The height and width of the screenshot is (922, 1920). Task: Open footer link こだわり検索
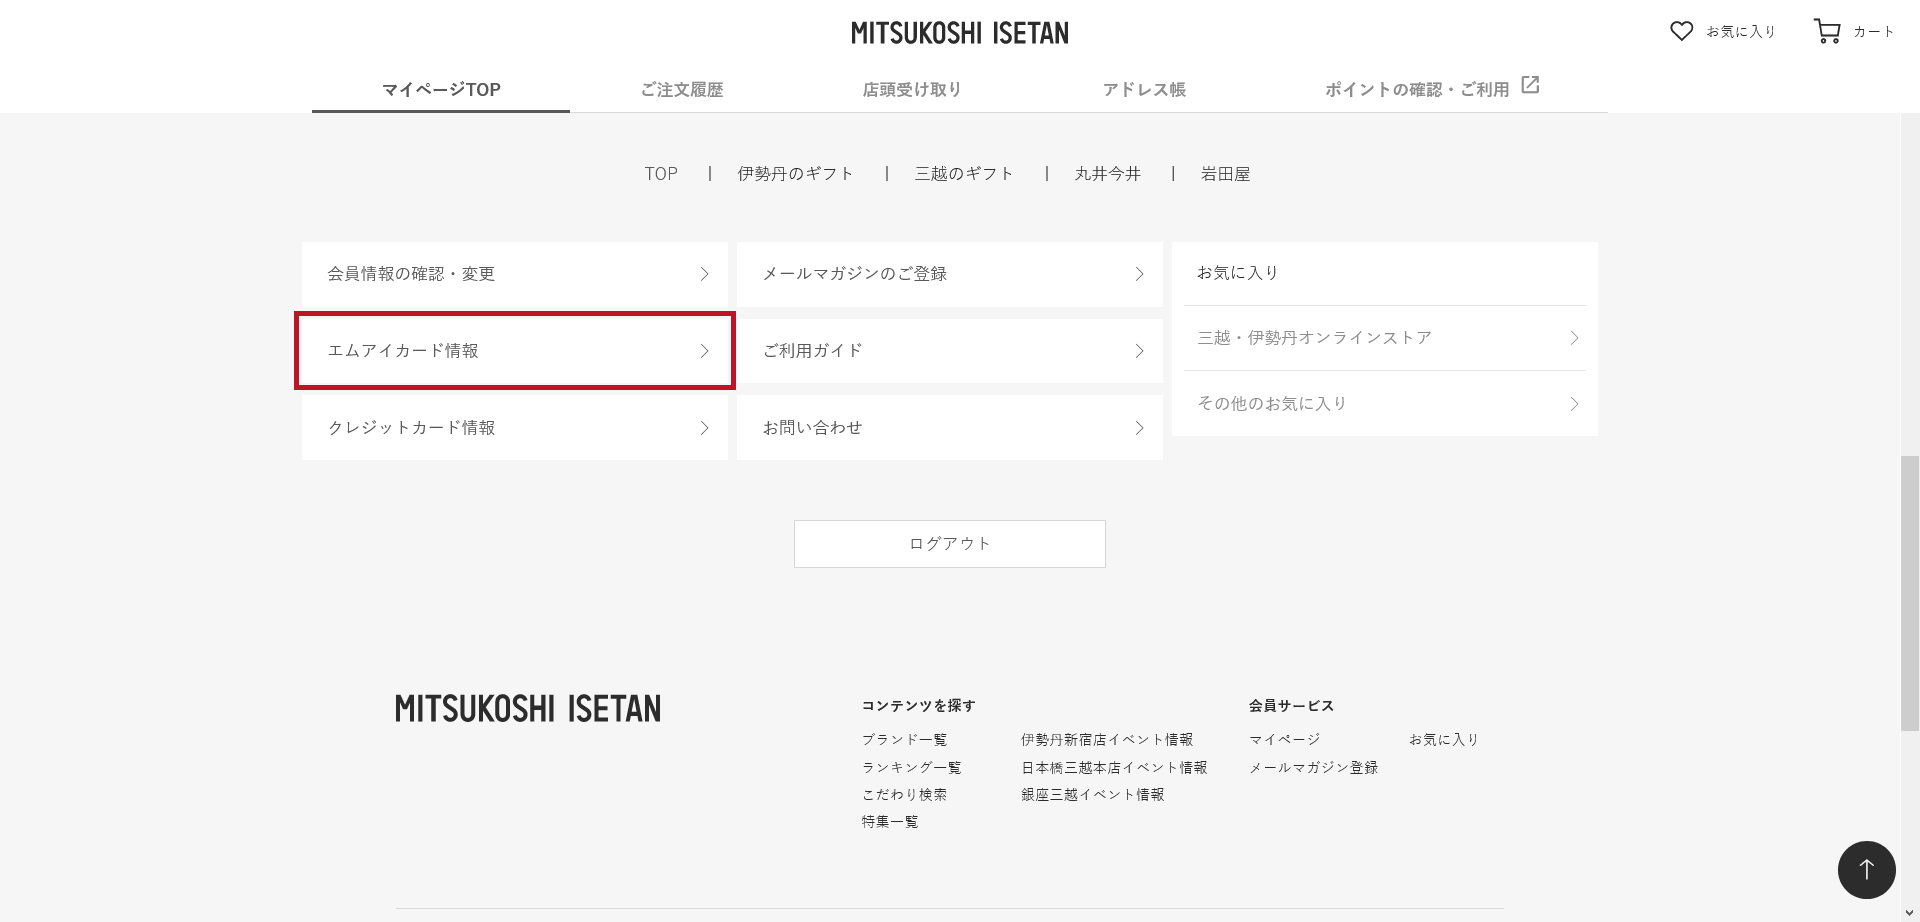[x=904, y=795]
